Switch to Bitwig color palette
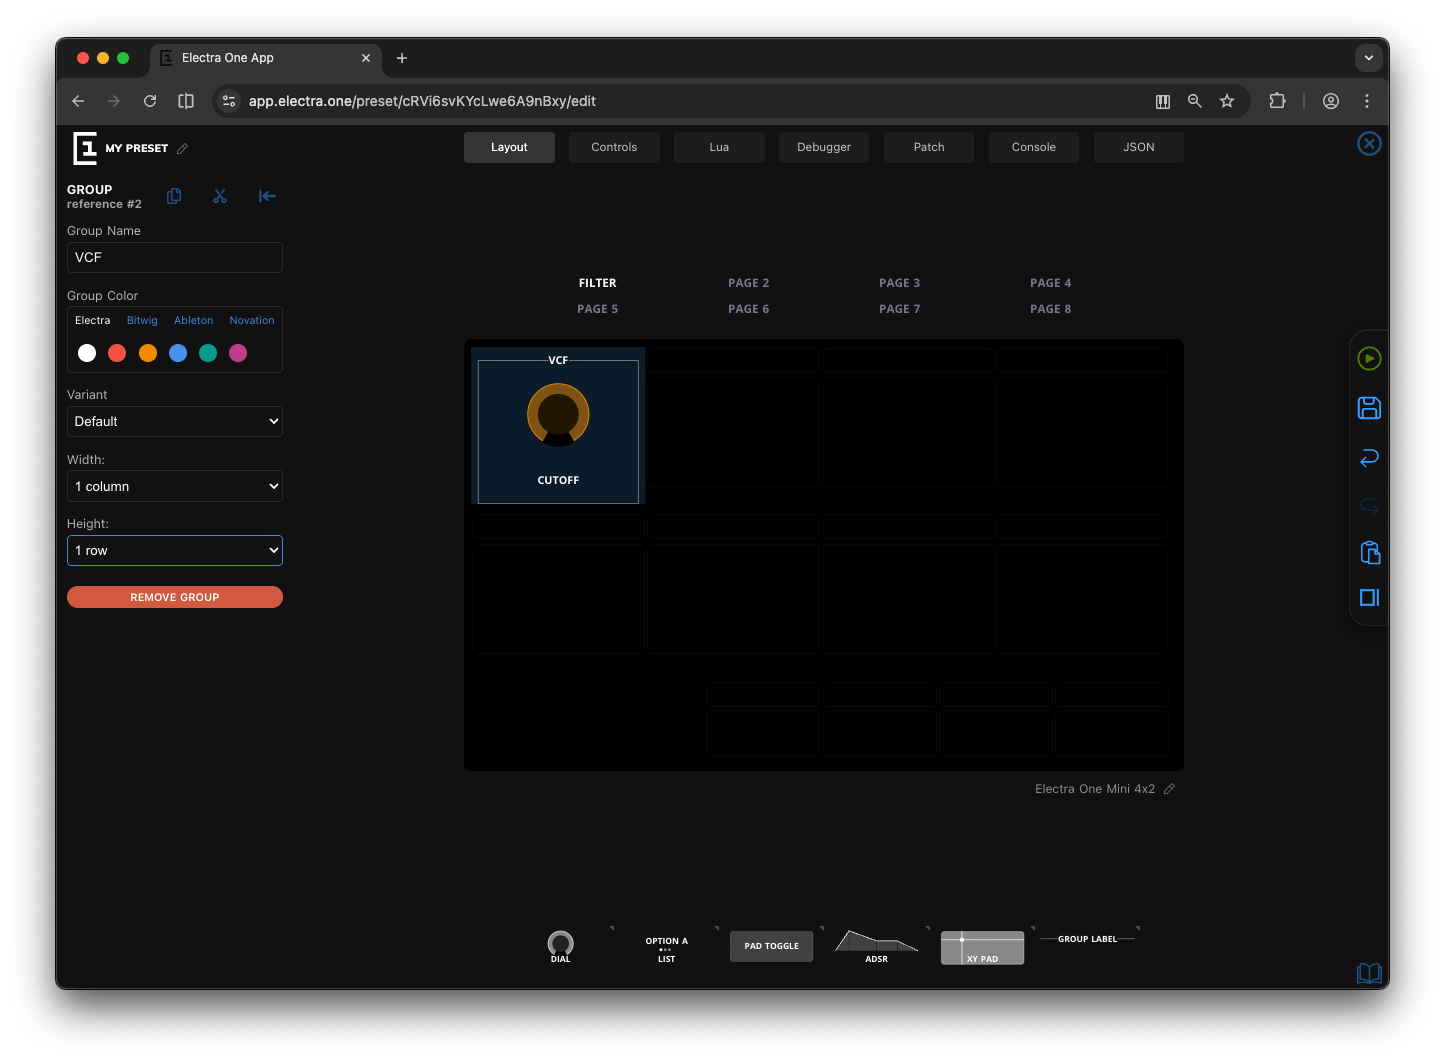1445x1063 pixels. coord(142,321)
